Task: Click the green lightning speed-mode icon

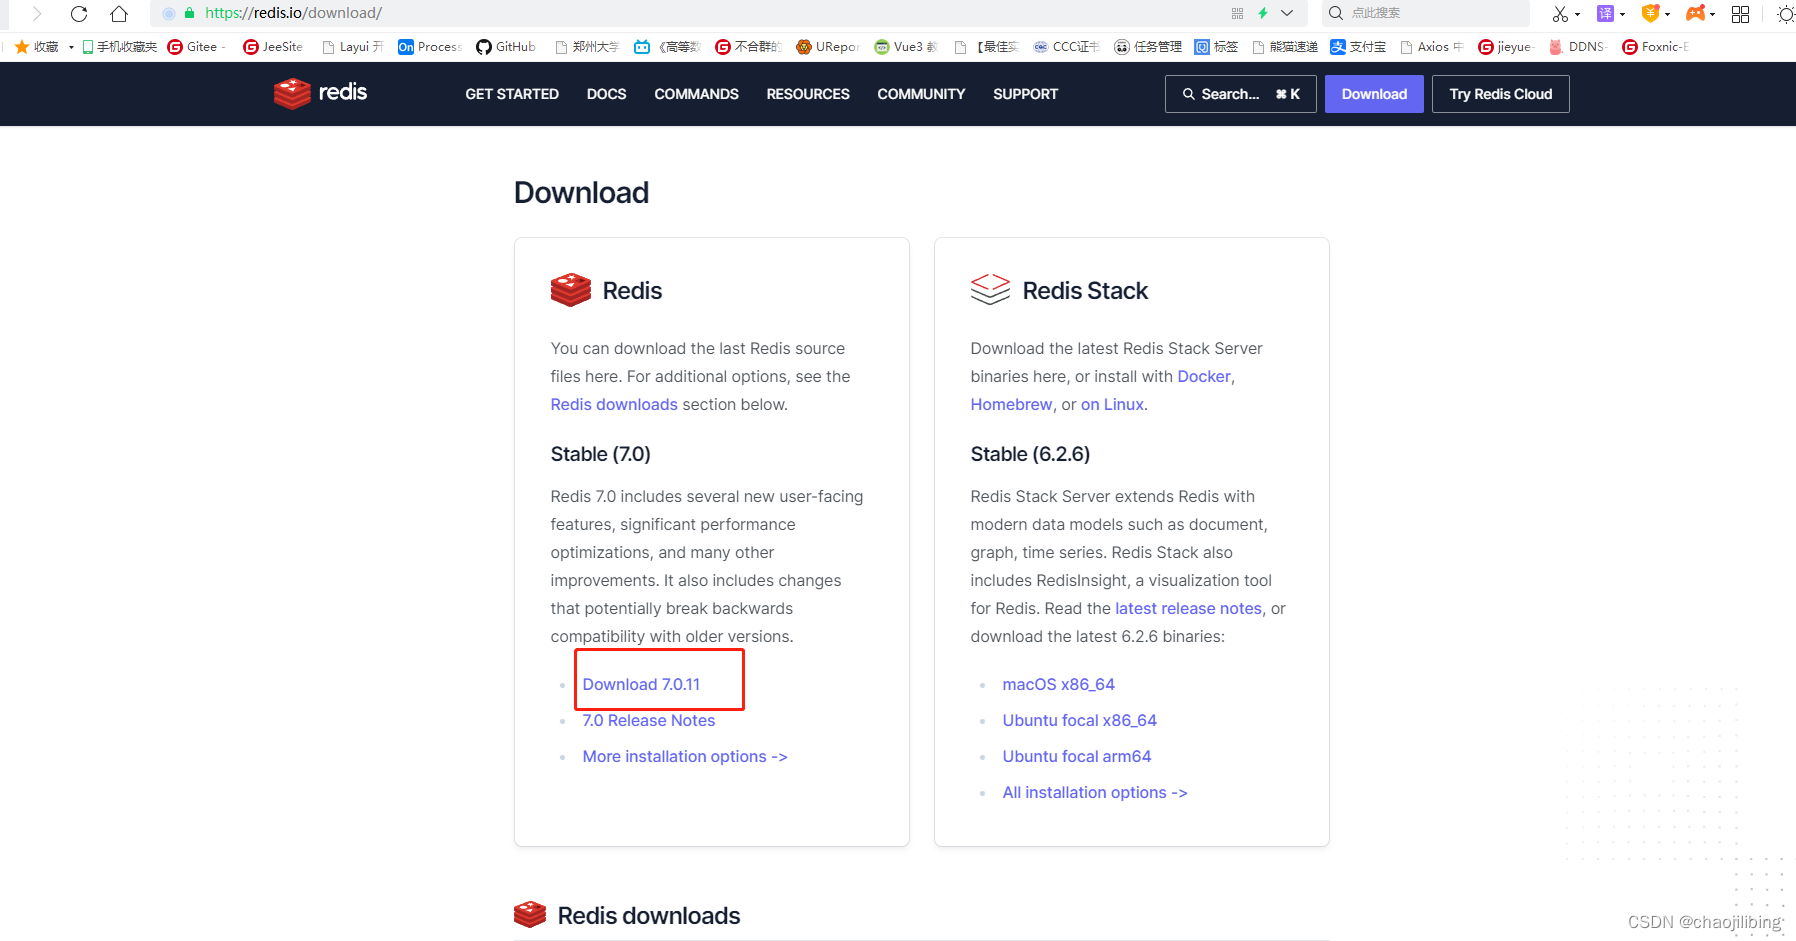Action: 1263,13
